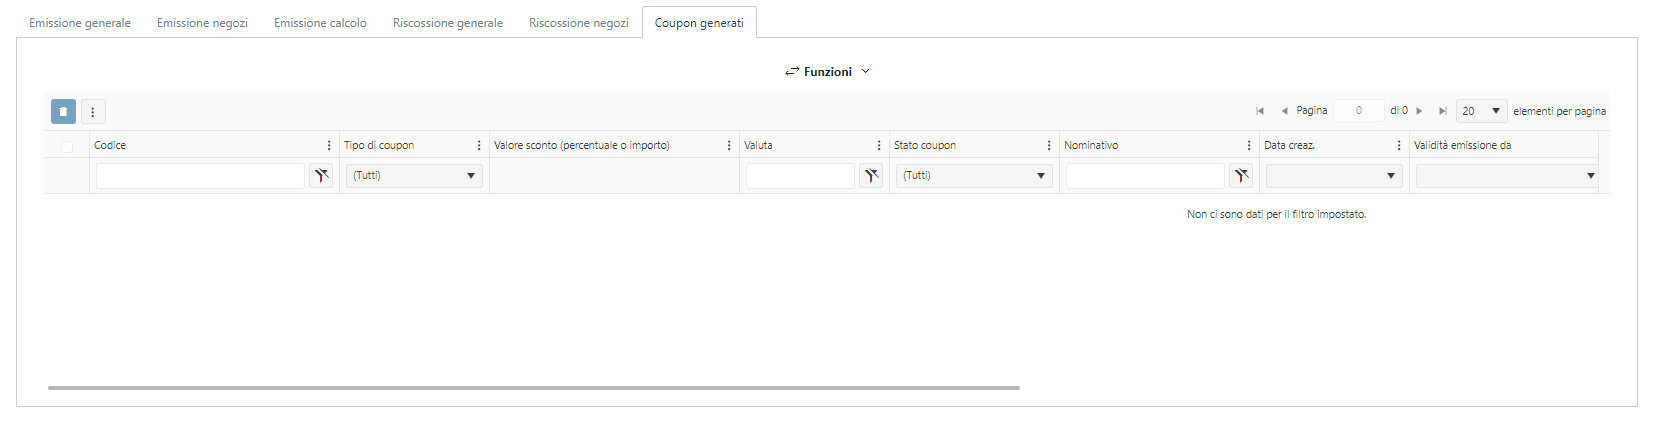Viewport: 1653px width, 424px height.
Task: Click the horizontal scrollbar under the grid
Action: (534, 388)
